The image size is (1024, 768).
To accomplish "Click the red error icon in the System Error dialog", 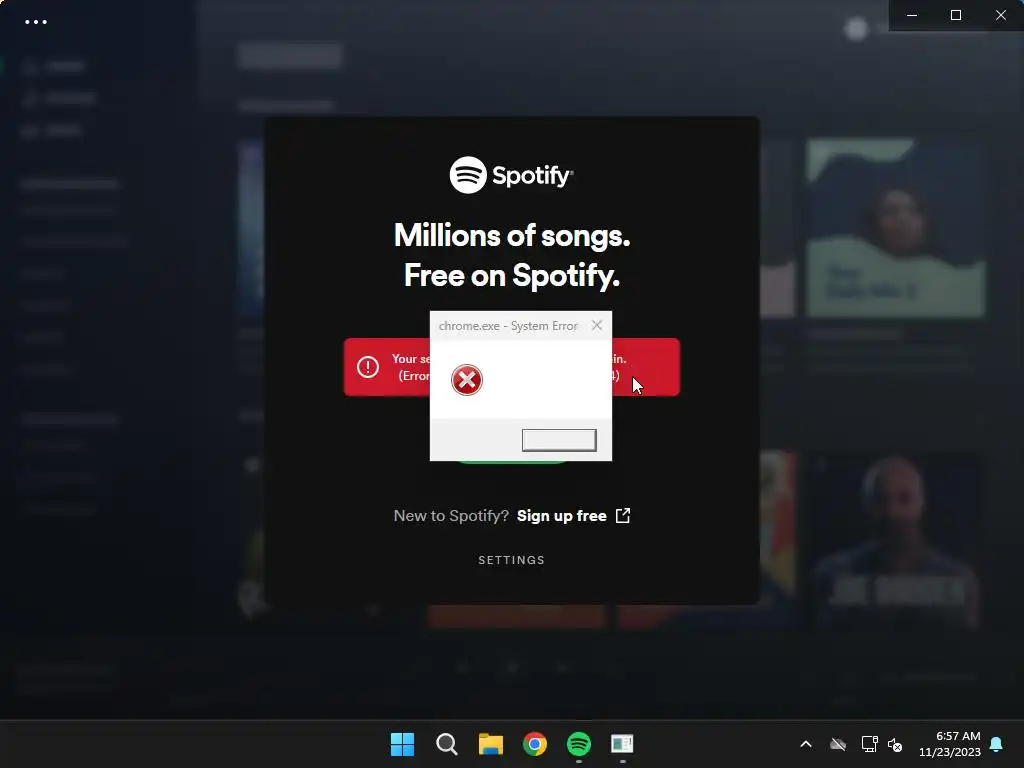I will [467, 380].
